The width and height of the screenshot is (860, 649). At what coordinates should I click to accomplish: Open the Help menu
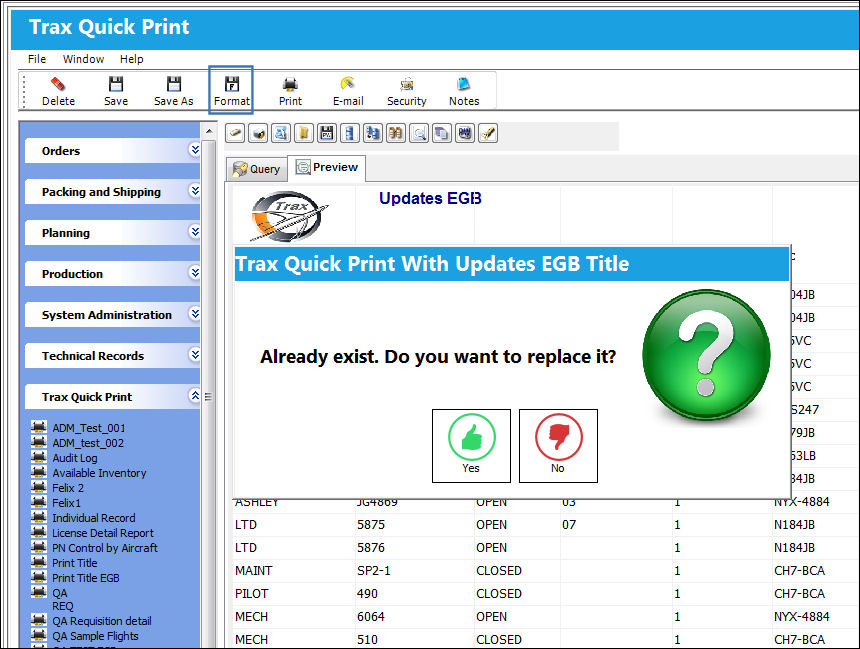132,59
